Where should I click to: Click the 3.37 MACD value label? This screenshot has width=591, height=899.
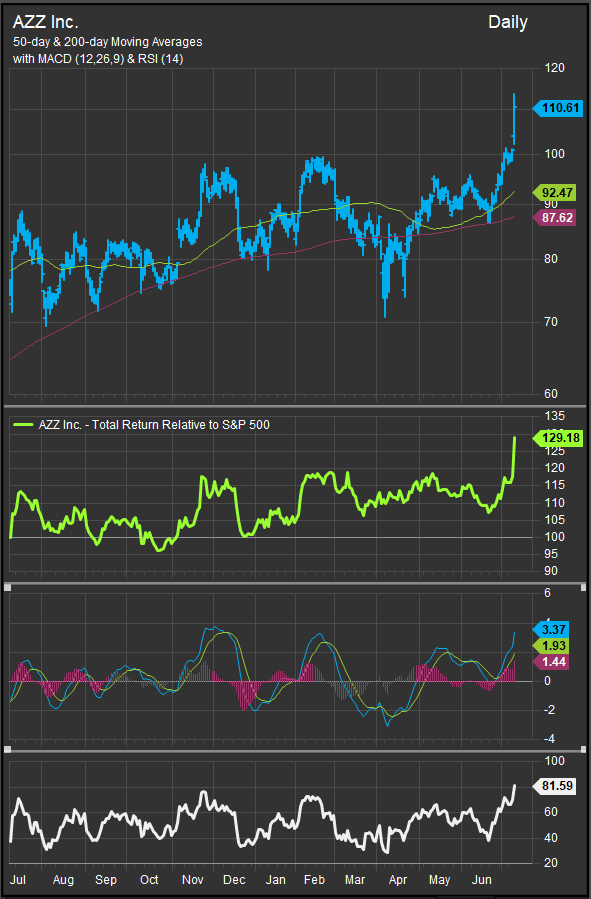550,630
